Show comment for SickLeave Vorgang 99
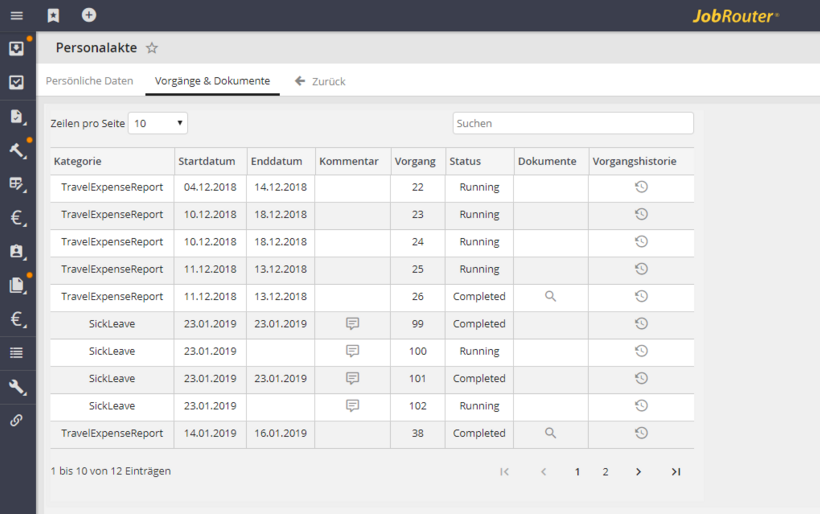Image resolution: width=820 pixels, height=514 pixels. 352,324
